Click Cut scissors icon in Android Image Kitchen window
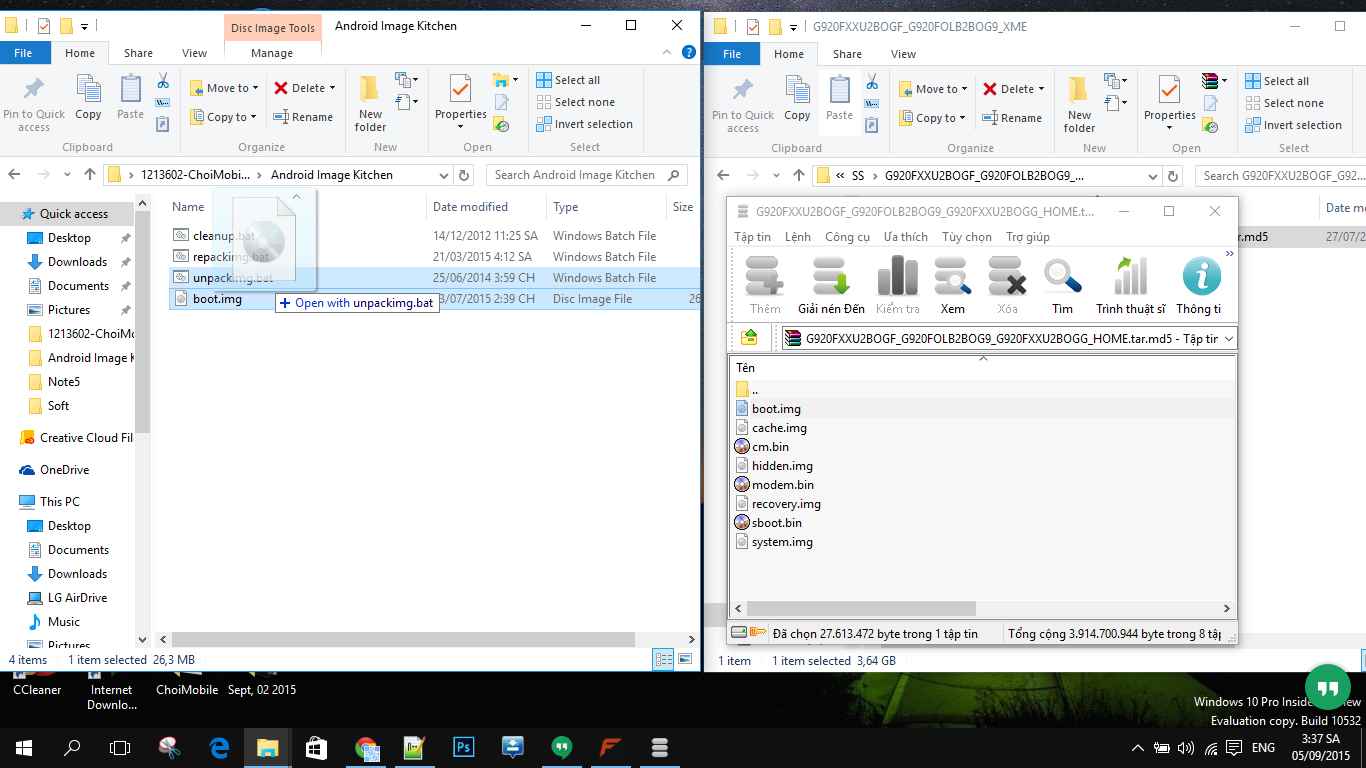 (163, 81)
